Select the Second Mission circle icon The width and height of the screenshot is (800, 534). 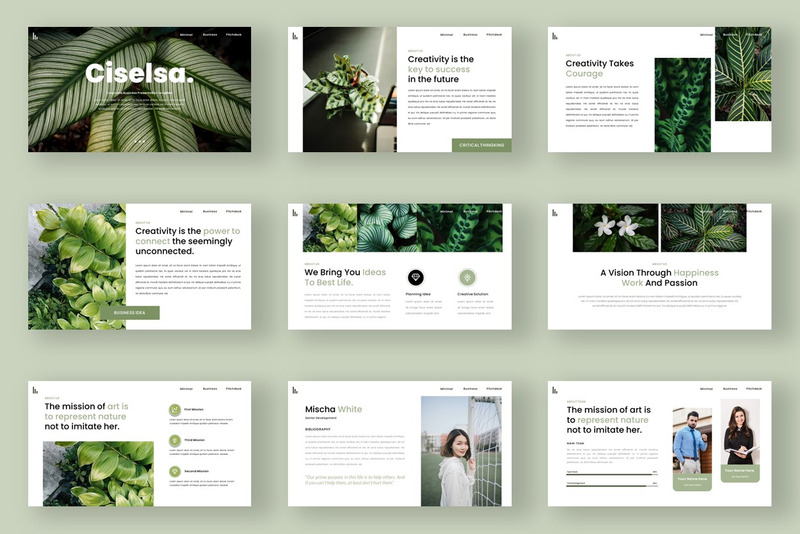175,471
